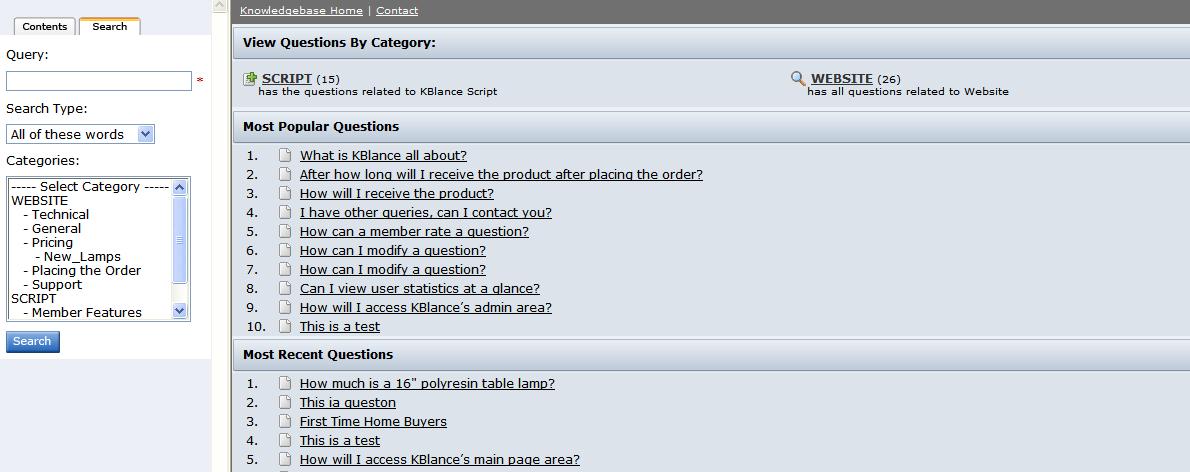Click document icon beside 'First Time Home Buyers'

(285, 421)
